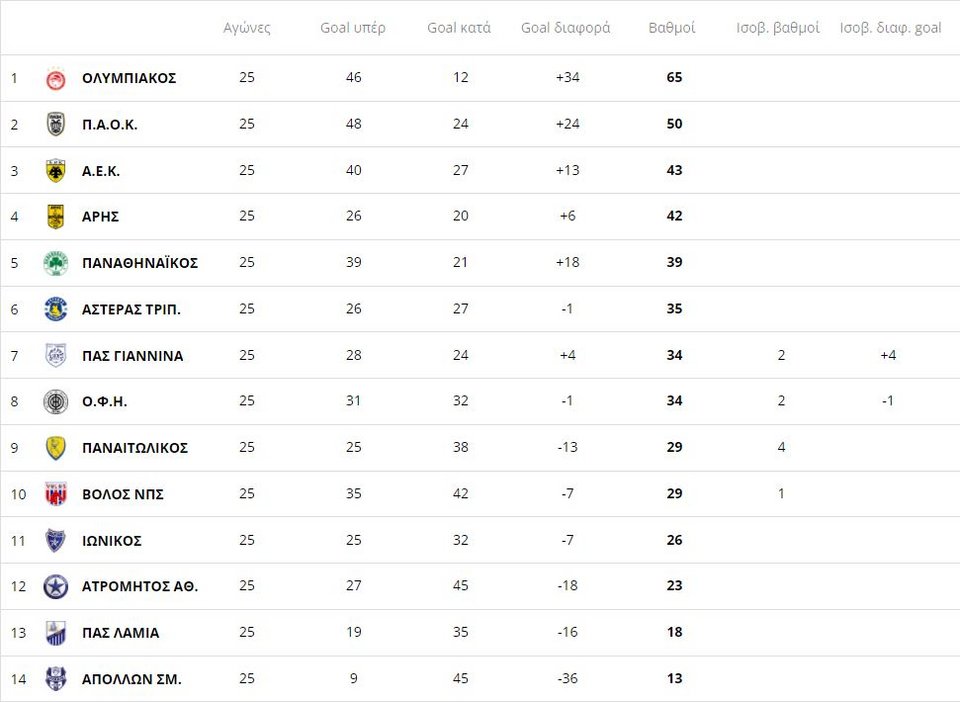Click the Volos ΝΠΣ red crest
Viewport: 960px width, 702px height.
point(56,494)
